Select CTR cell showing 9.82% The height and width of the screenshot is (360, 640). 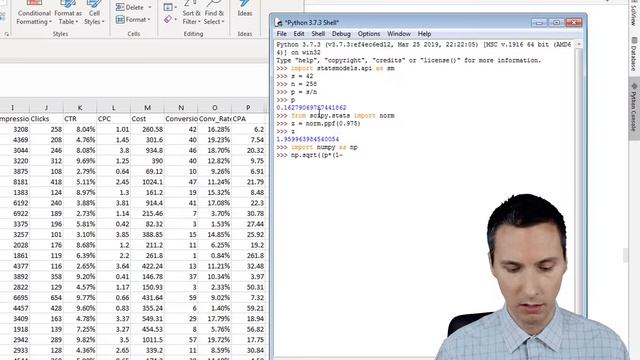80,340
